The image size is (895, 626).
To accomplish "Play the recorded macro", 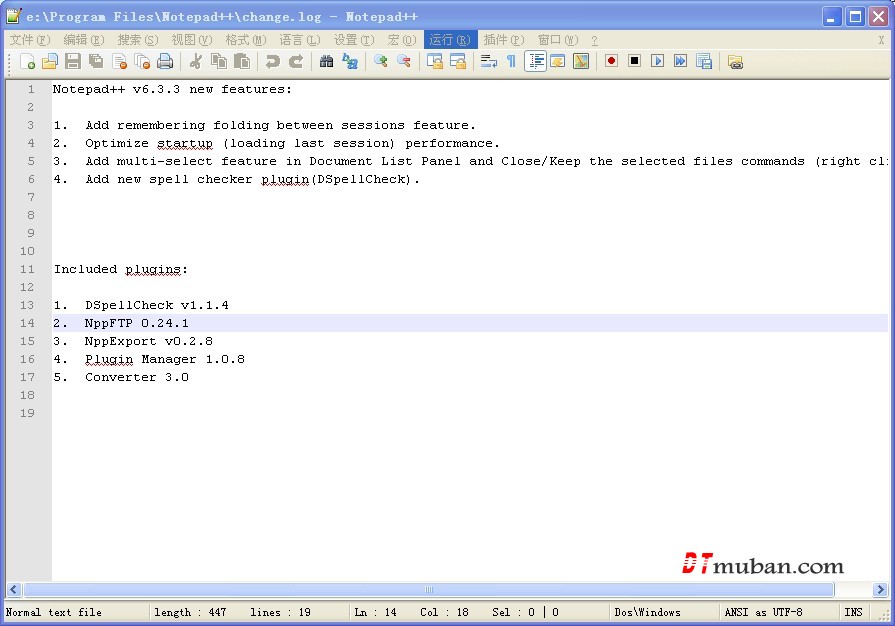I will click(x=657, y=62).
